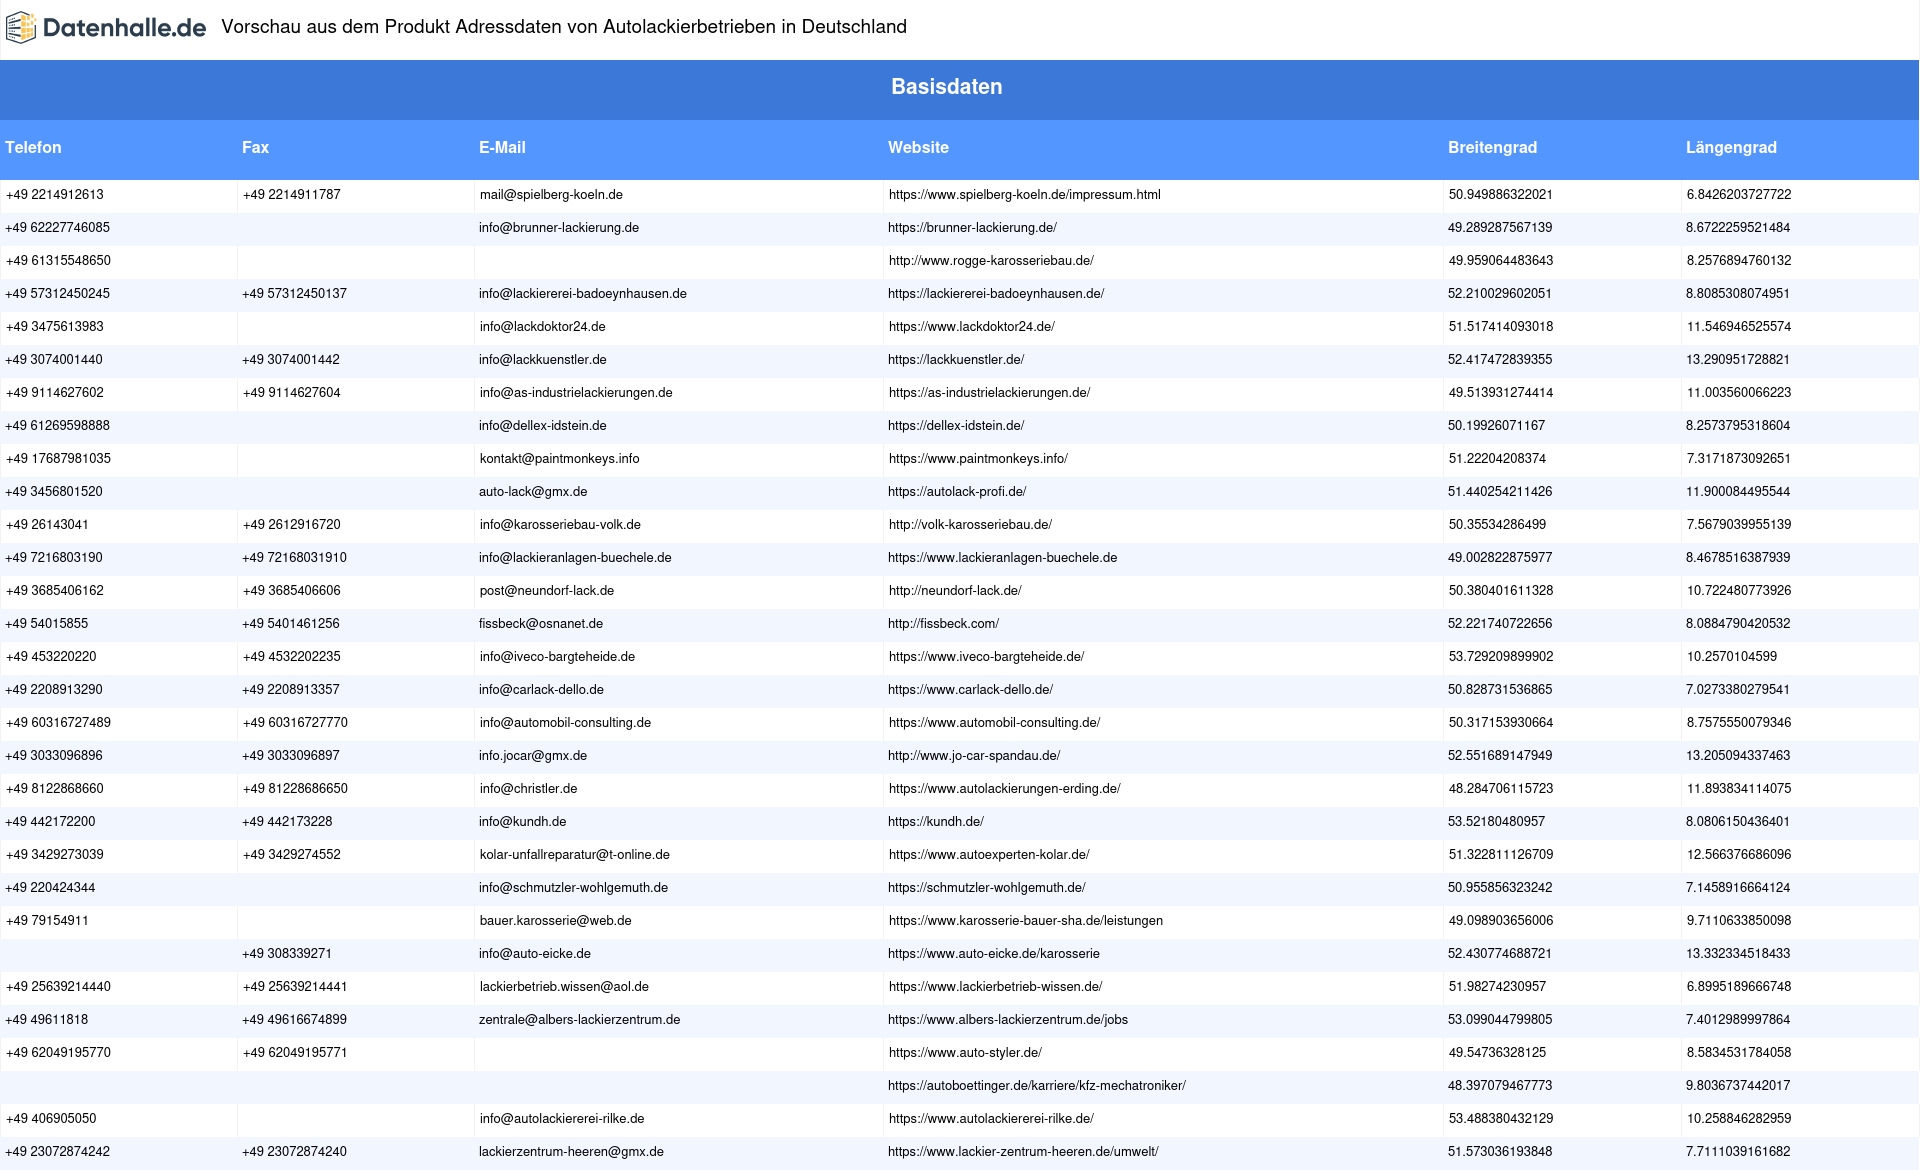Select longitude value 13.332334518433
Viewport: 1920px width, 1170px height.
pos(1738,954)
